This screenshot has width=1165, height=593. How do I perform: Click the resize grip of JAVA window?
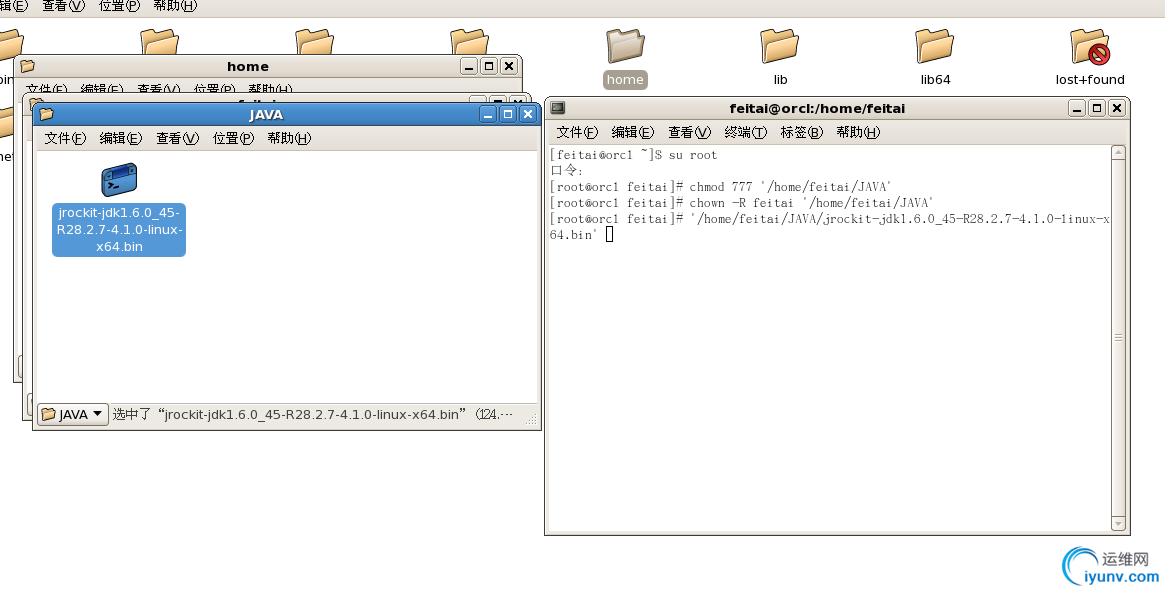531,420
